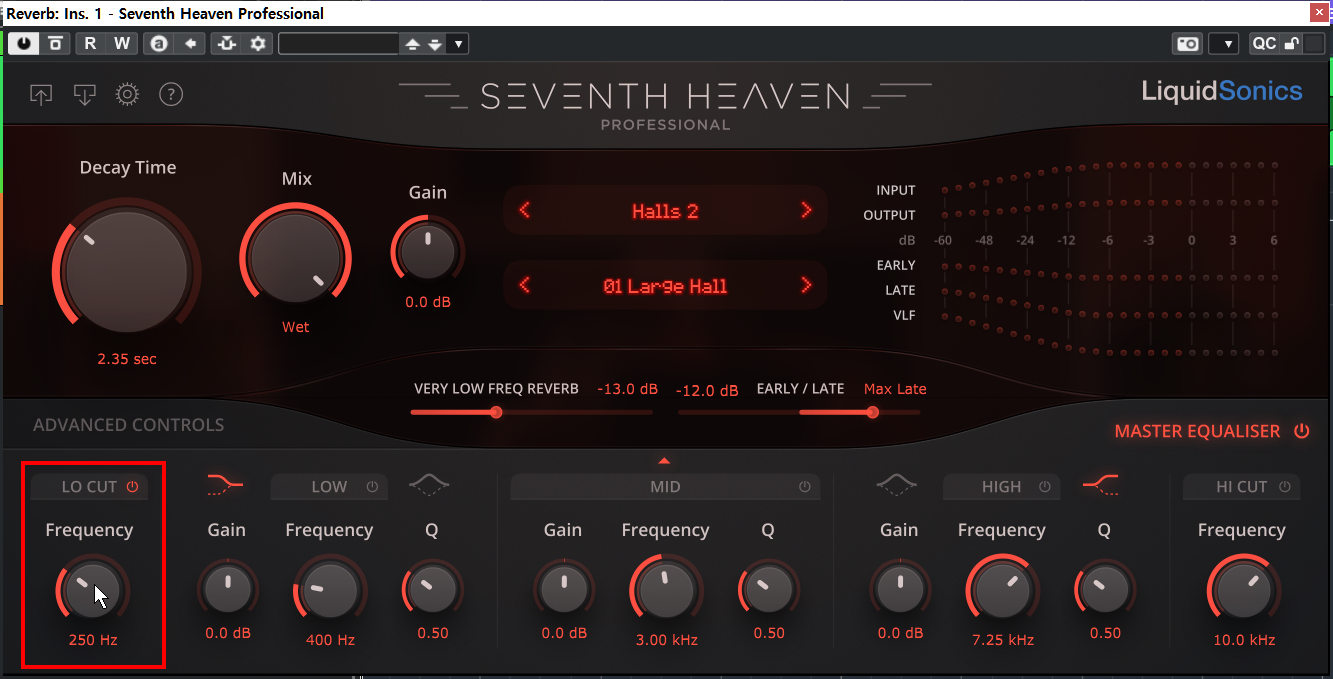Click the copy A to B arrow
This screenshot has width=1333, height=679.
tap(190, 44)
